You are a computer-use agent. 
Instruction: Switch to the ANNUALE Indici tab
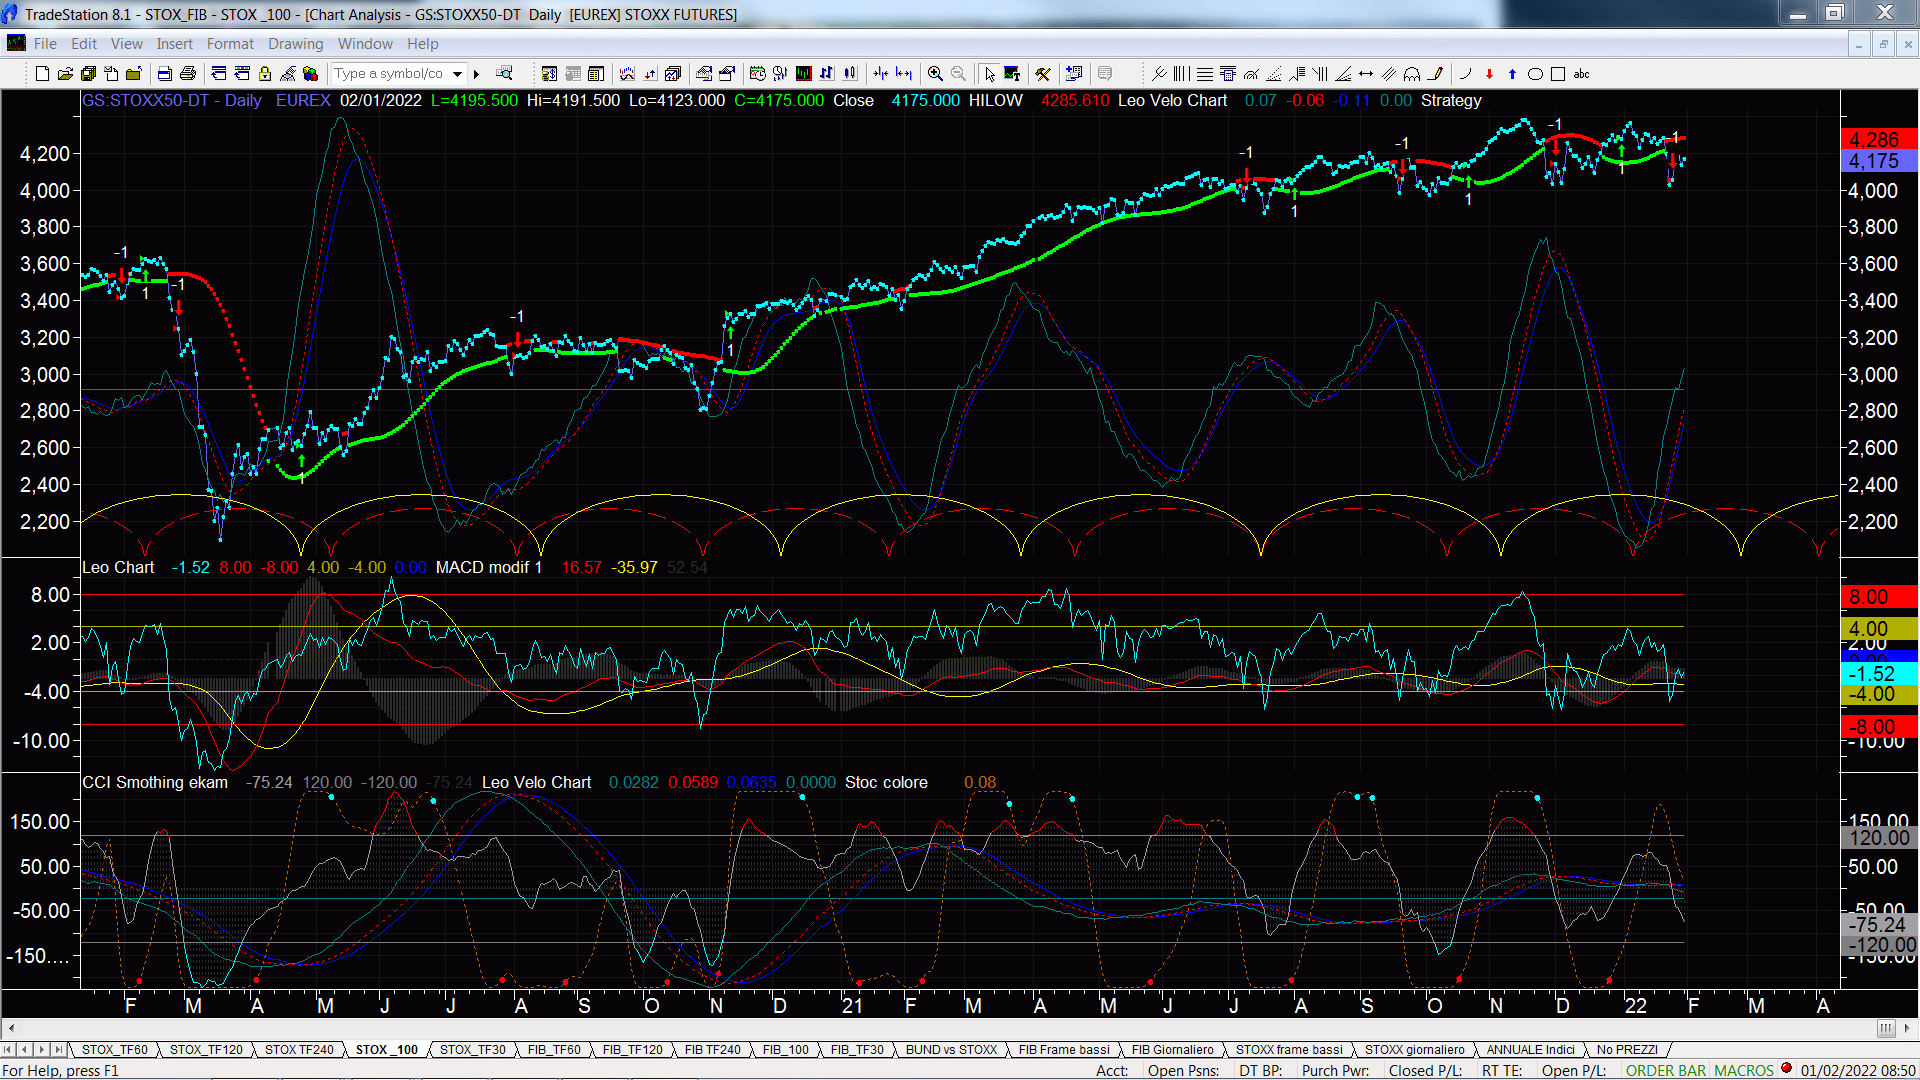click(x=1530, y=1050)
